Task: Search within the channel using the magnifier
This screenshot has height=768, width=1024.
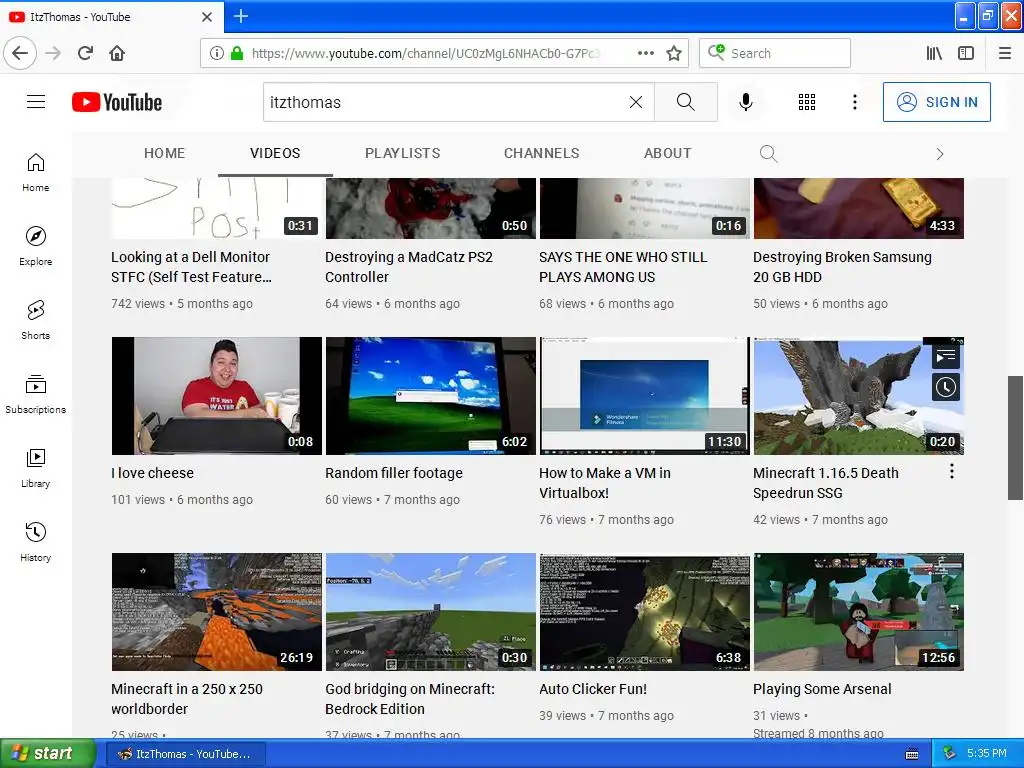Action: point(769,153)
